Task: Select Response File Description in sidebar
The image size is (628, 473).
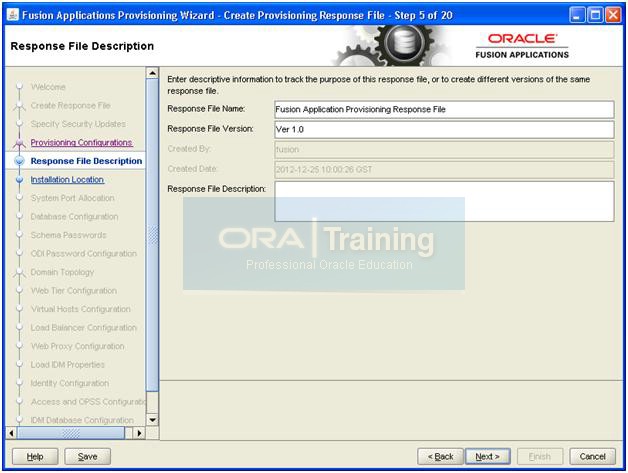Action: tap(86, 161)
